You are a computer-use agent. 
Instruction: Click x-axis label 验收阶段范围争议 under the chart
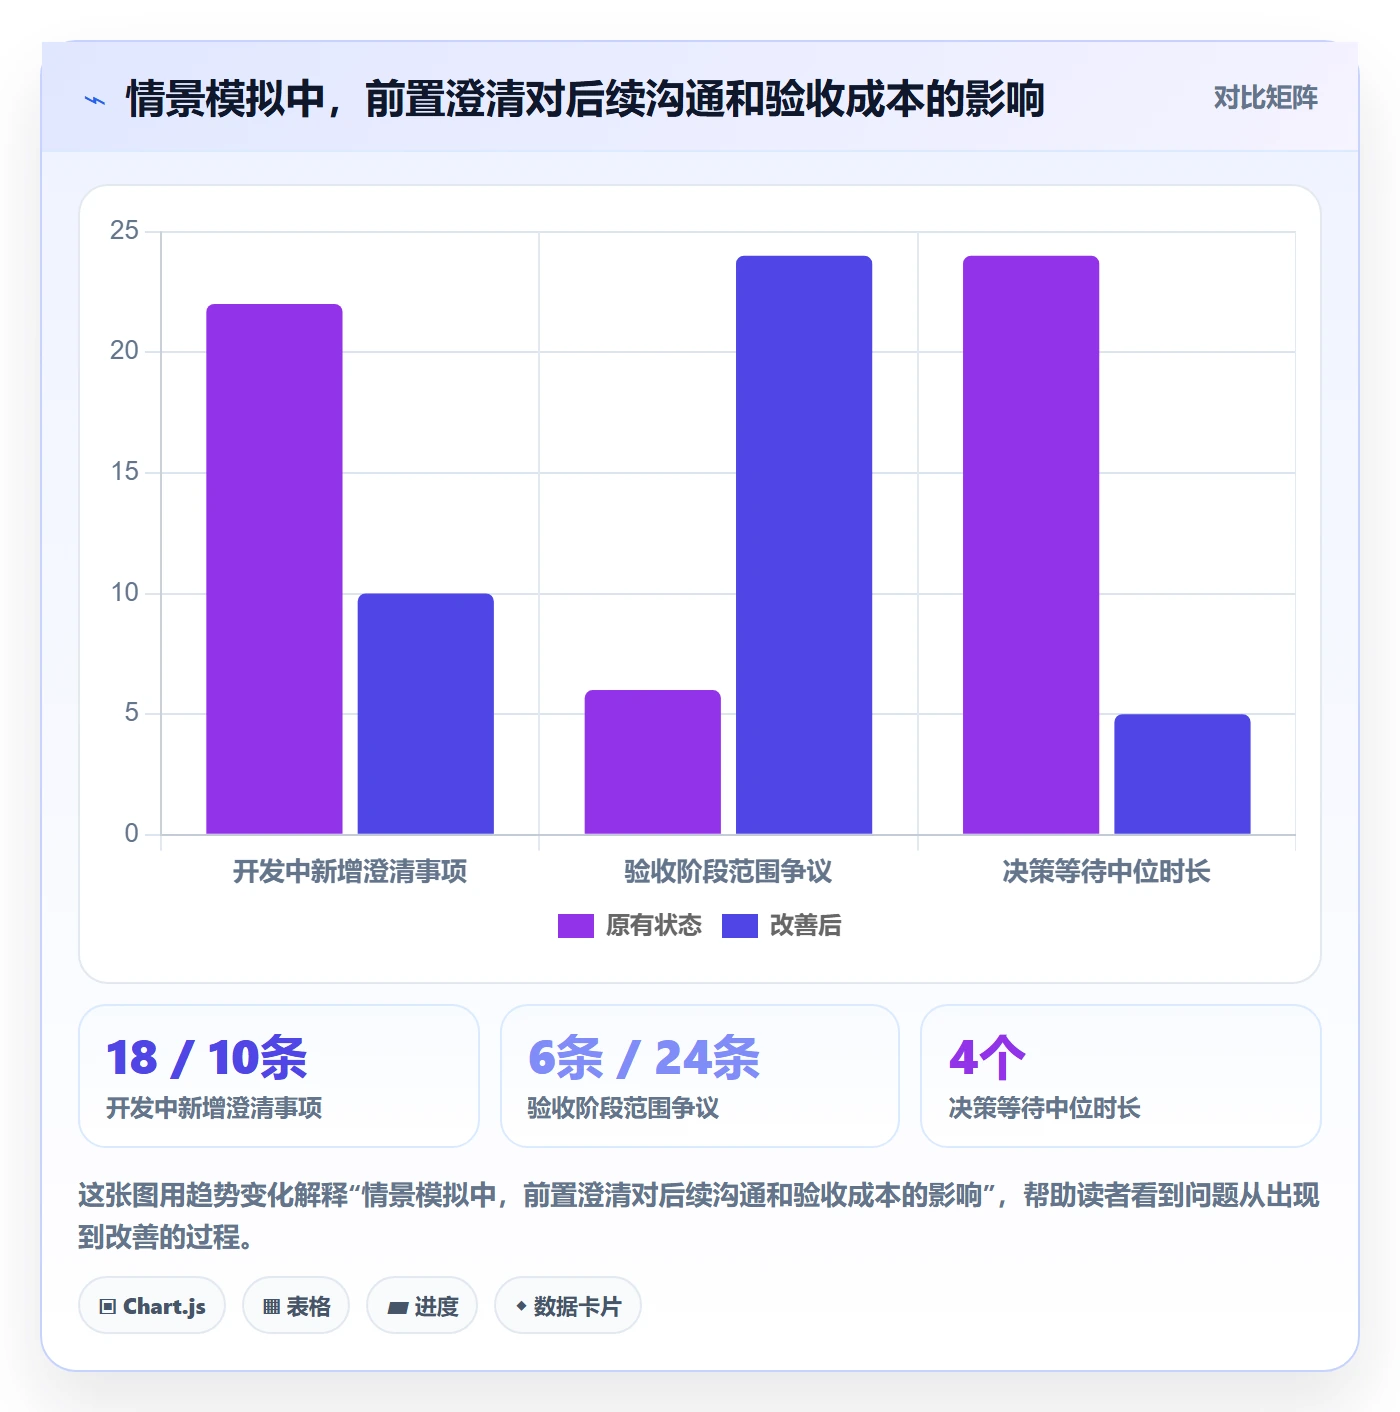[728, 872]
